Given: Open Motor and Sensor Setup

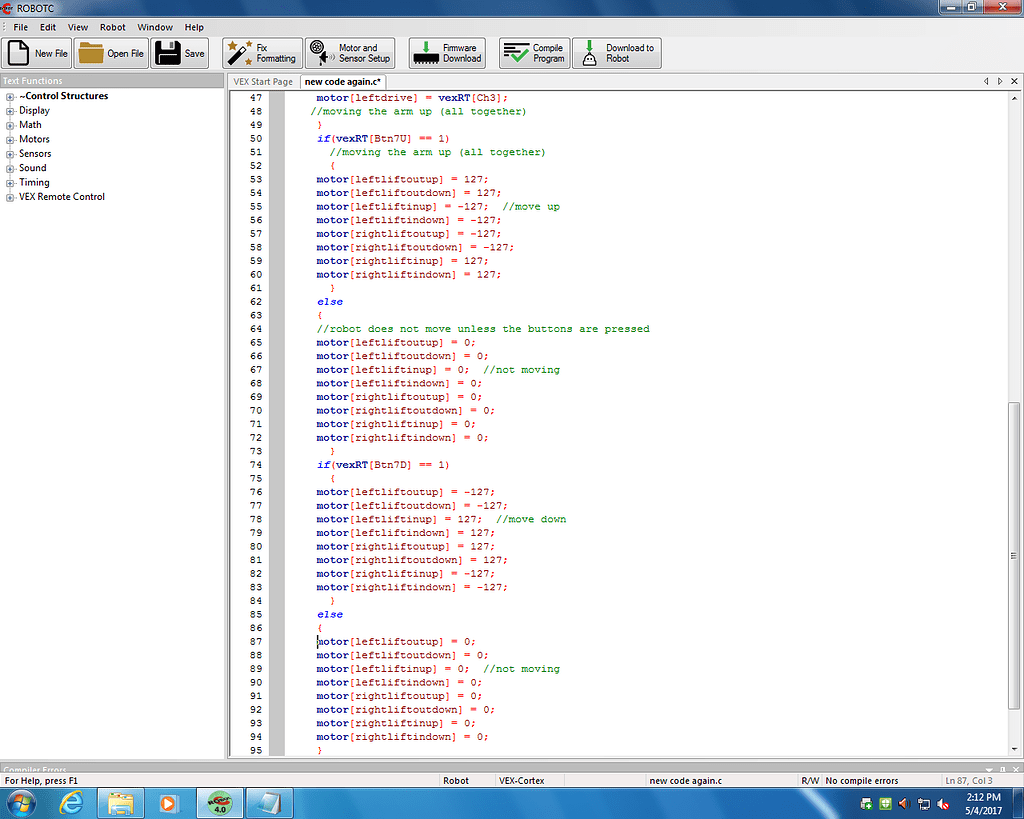Looking at the screenshot, I should [350, 53].
